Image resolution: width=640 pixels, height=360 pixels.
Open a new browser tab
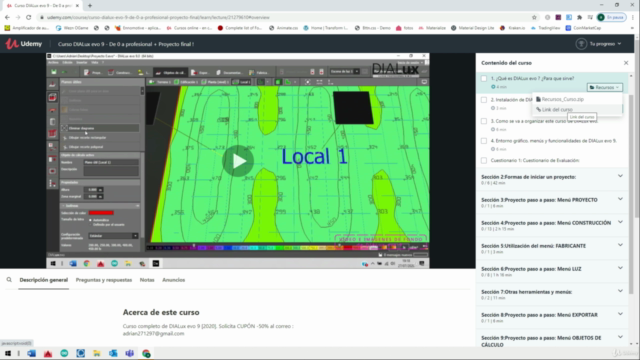click(x=90, y=6)
